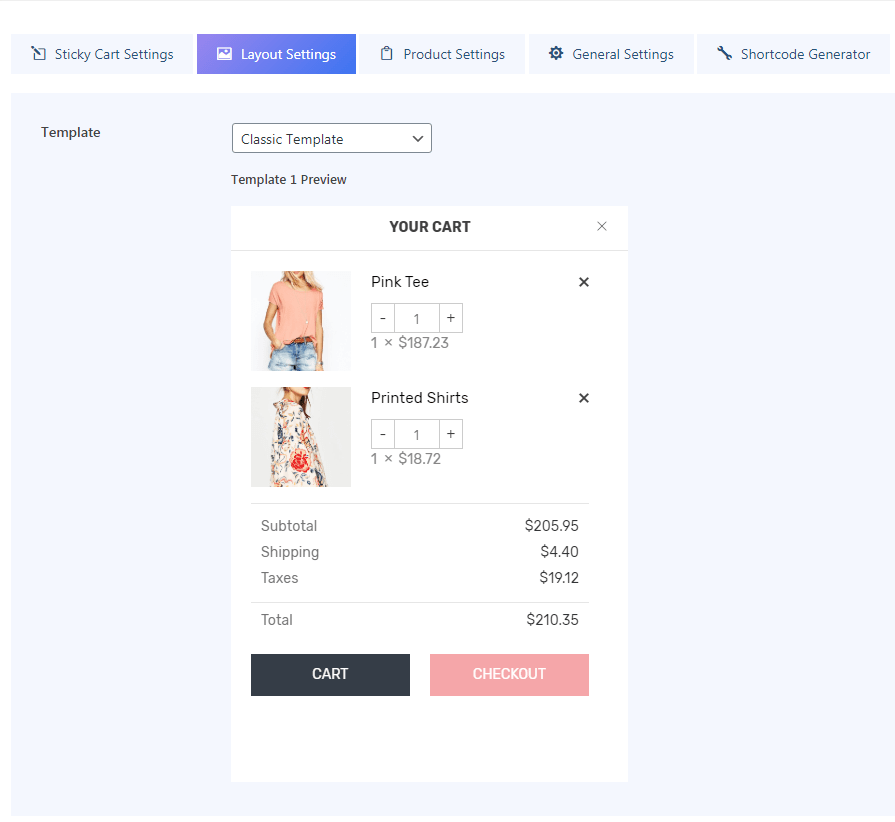Decrease the Printed Shirts quantity
The height and width of the screenshot is (822, 895).
(383, 435)
